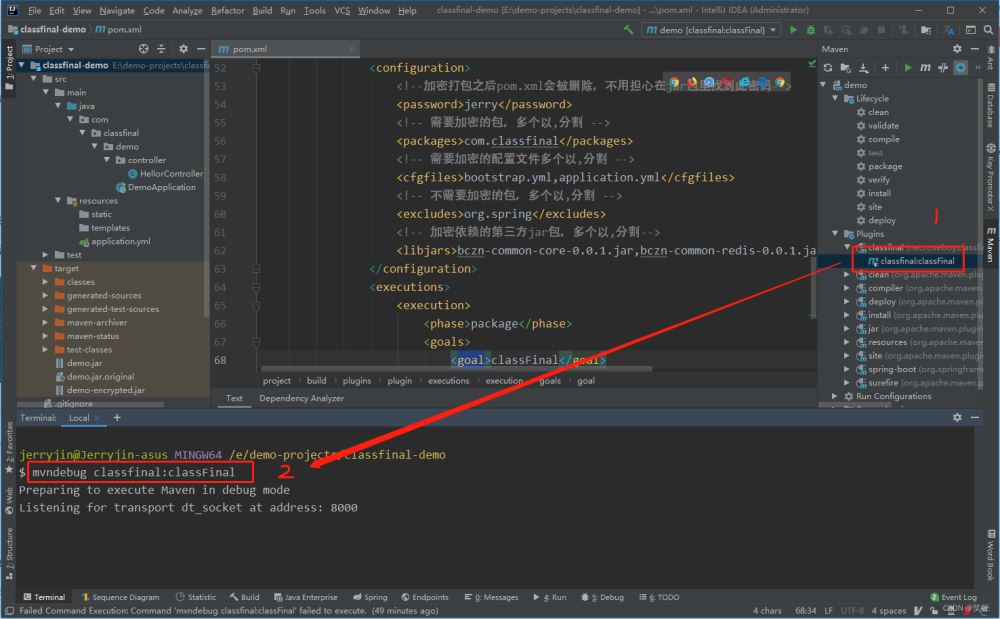Collapse the src folder in project tree
The height and width of the screenshot is (619, 1000).
click(34, 79)
